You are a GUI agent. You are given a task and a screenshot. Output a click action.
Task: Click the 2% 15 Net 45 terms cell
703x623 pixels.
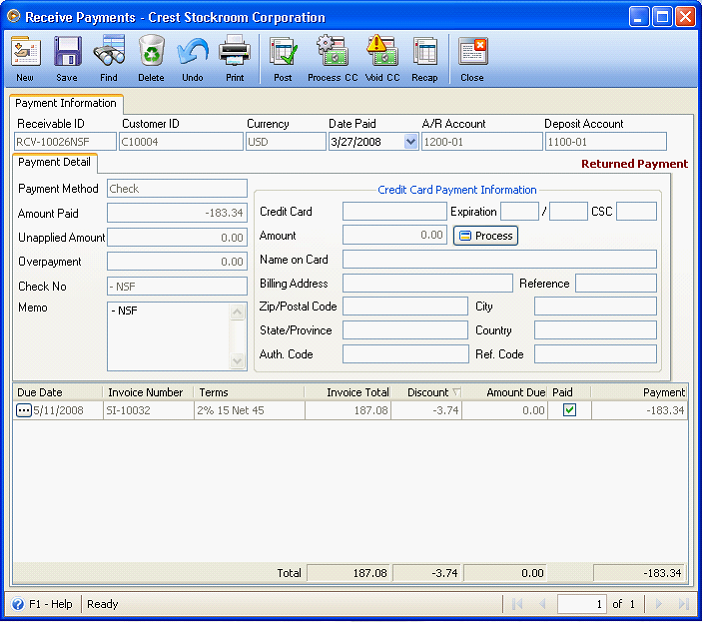249,410
